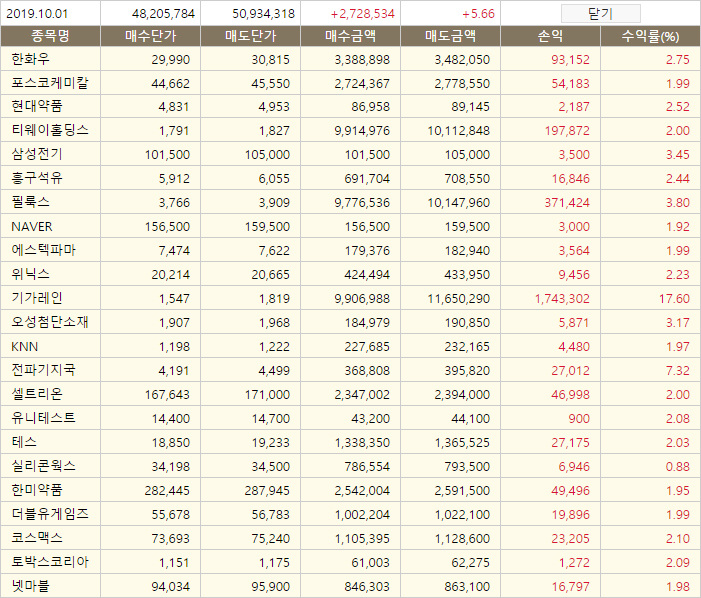This screenshot has width=701, height=598.
Task: Click 더블유게임즈 sell amount 1,022,100
Action: pos(463,514)
